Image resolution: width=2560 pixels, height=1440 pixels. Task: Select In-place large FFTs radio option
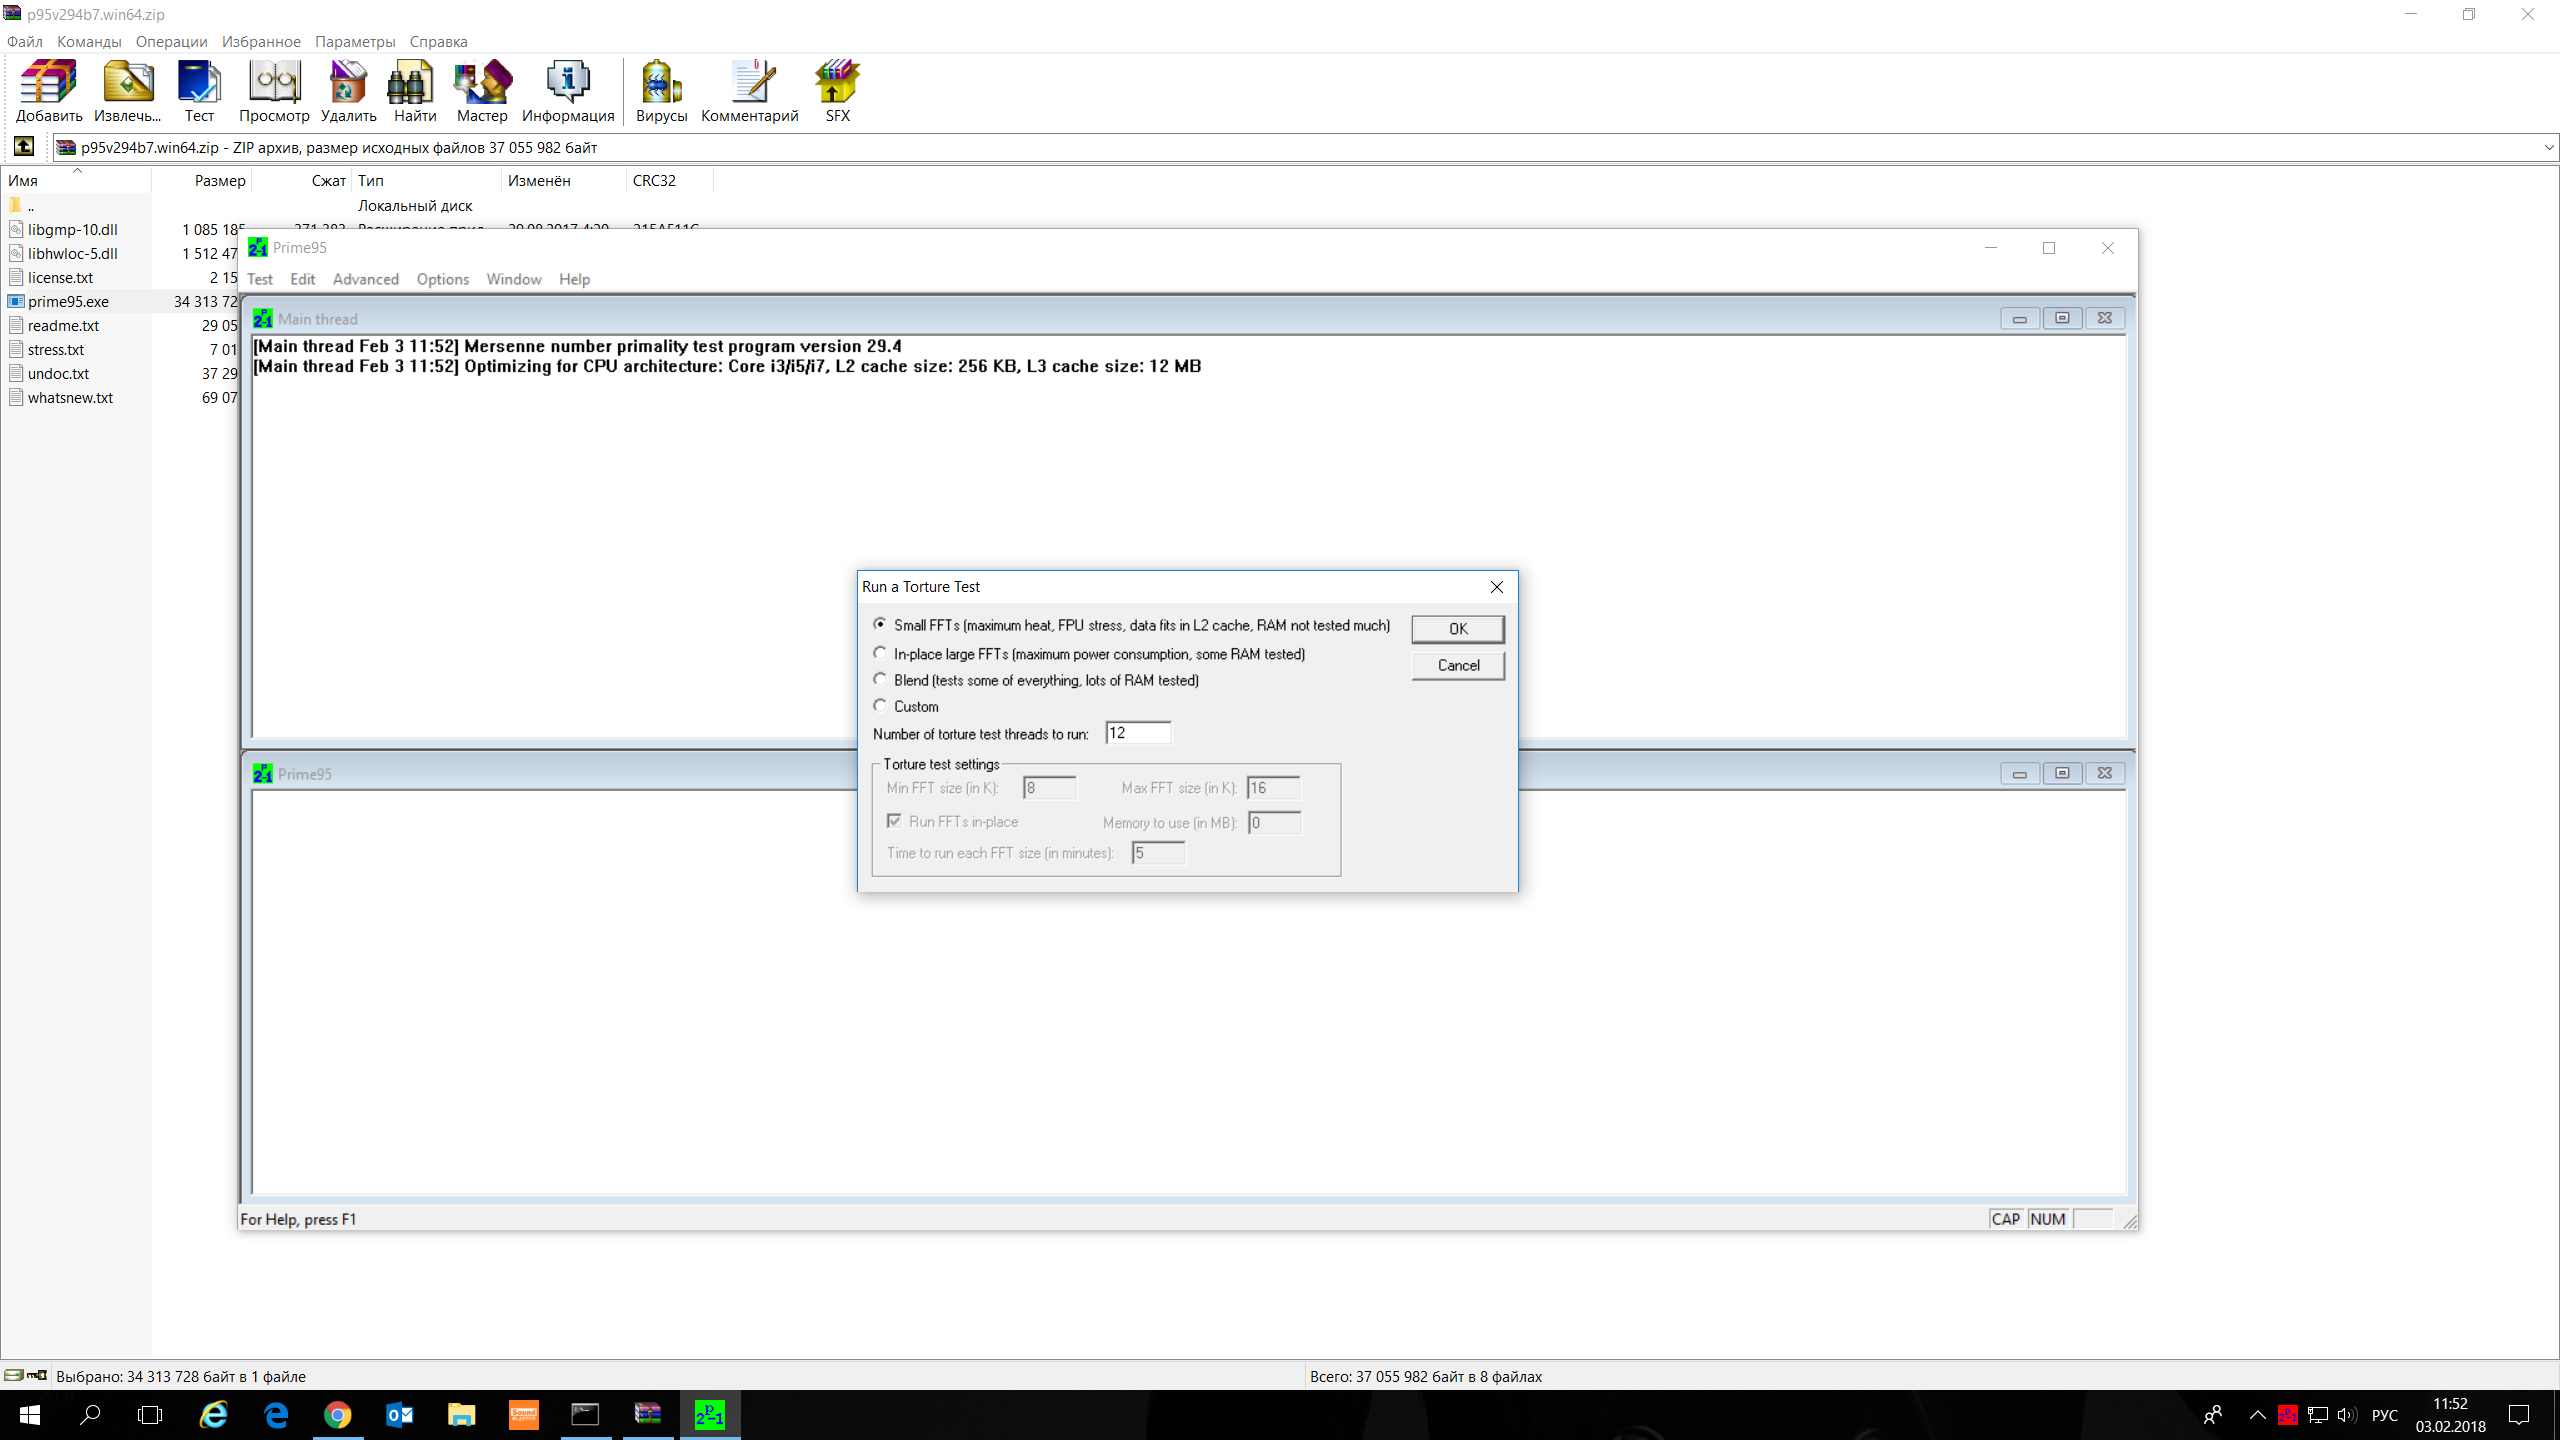coord(880,653)
